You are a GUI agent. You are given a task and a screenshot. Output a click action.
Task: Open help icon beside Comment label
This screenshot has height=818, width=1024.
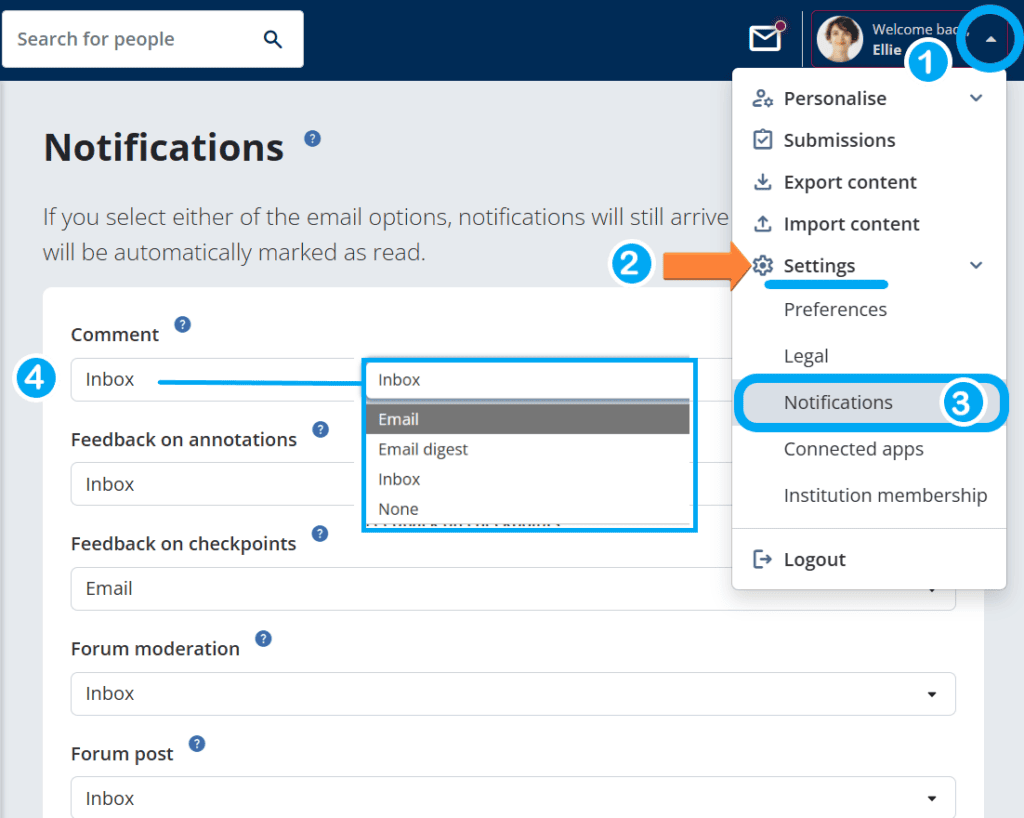183,324
